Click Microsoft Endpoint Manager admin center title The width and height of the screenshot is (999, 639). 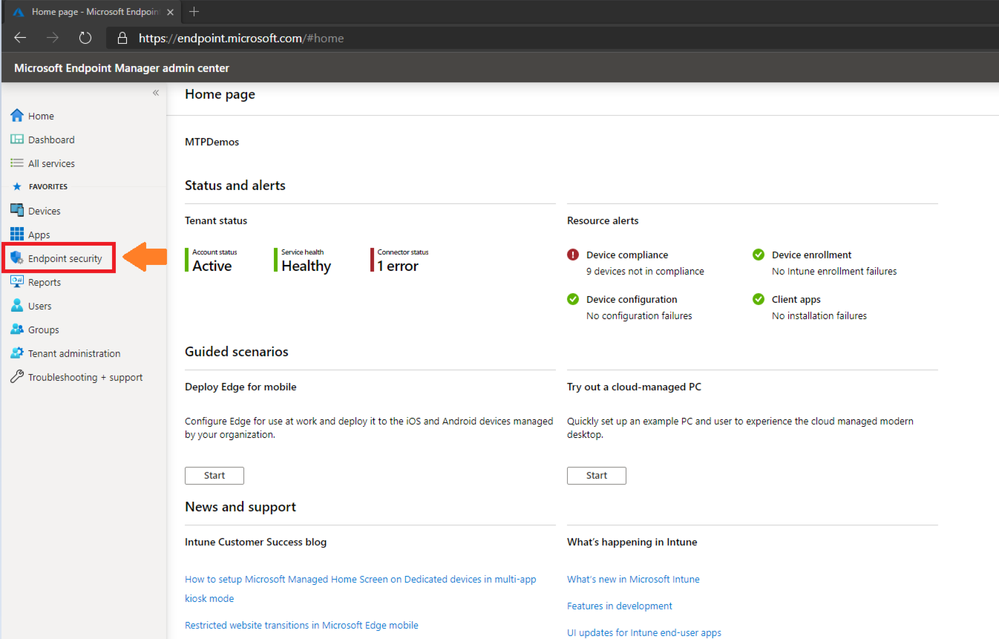tap(121, 68)
